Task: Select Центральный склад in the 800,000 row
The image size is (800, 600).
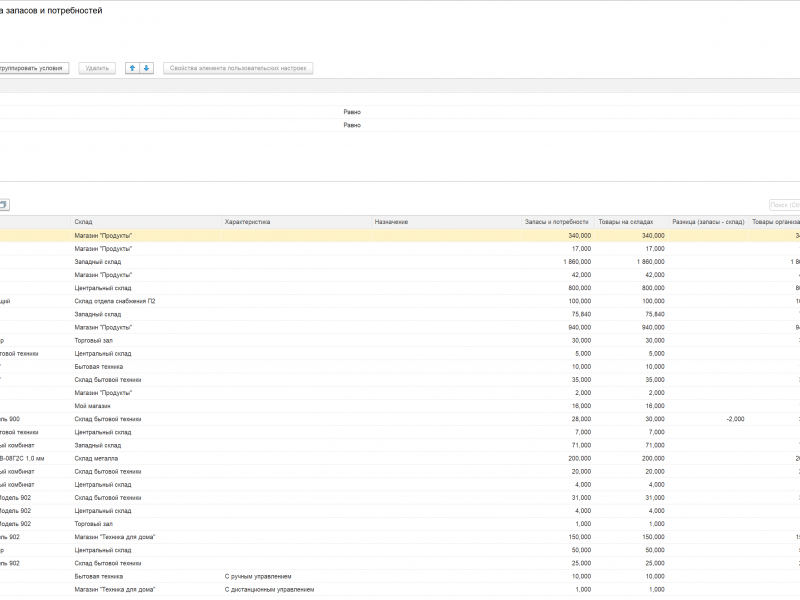Action: [x=103, y=288]
